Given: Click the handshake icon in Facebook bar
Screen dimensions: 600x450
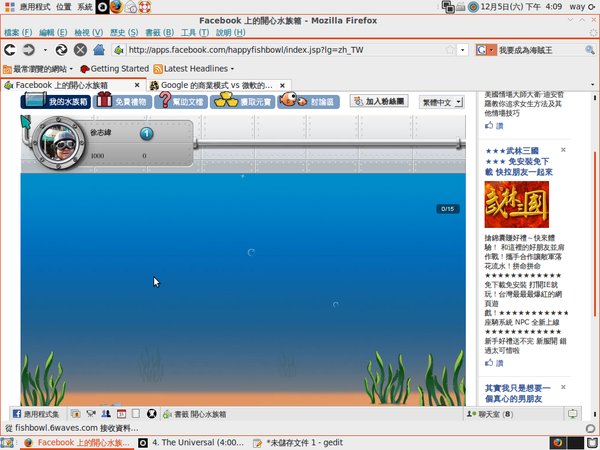Looking at the screenshot, I should point(91,414).
